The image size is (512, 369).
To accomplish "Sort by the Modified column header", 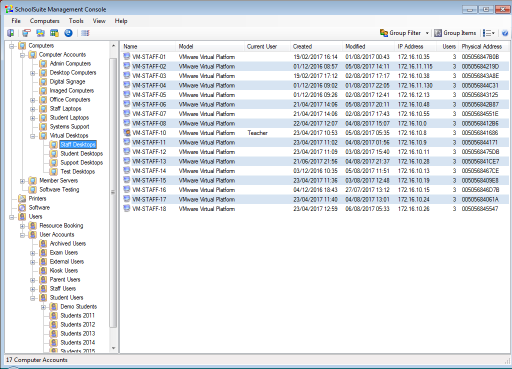I will [x=368, y=47].
